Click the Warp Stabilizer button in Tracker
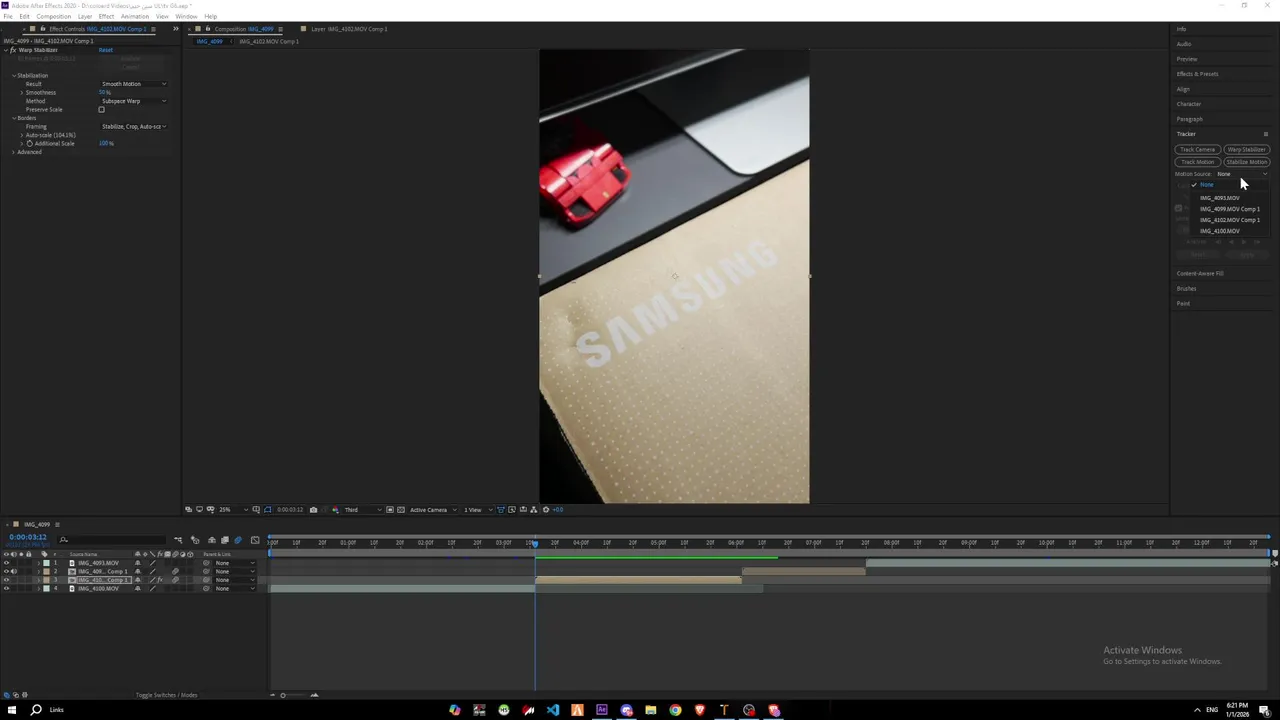This screenshot has width=1280, height=720. coord(1246,150)
